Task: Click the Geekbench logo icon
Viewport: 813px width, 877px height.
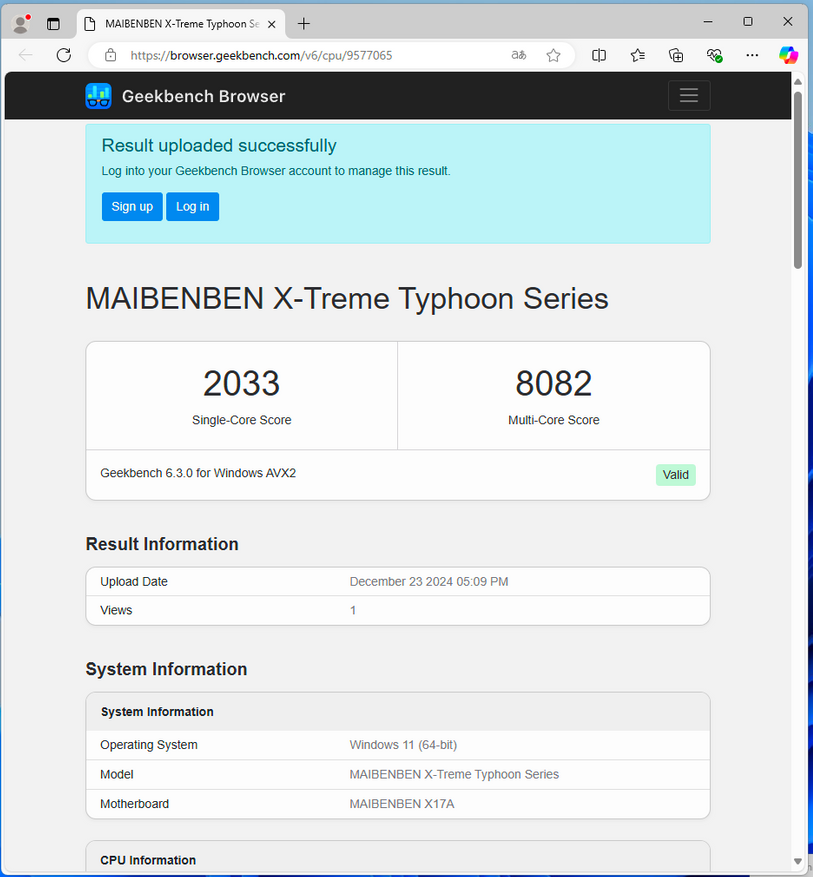Action: (98, 96)
